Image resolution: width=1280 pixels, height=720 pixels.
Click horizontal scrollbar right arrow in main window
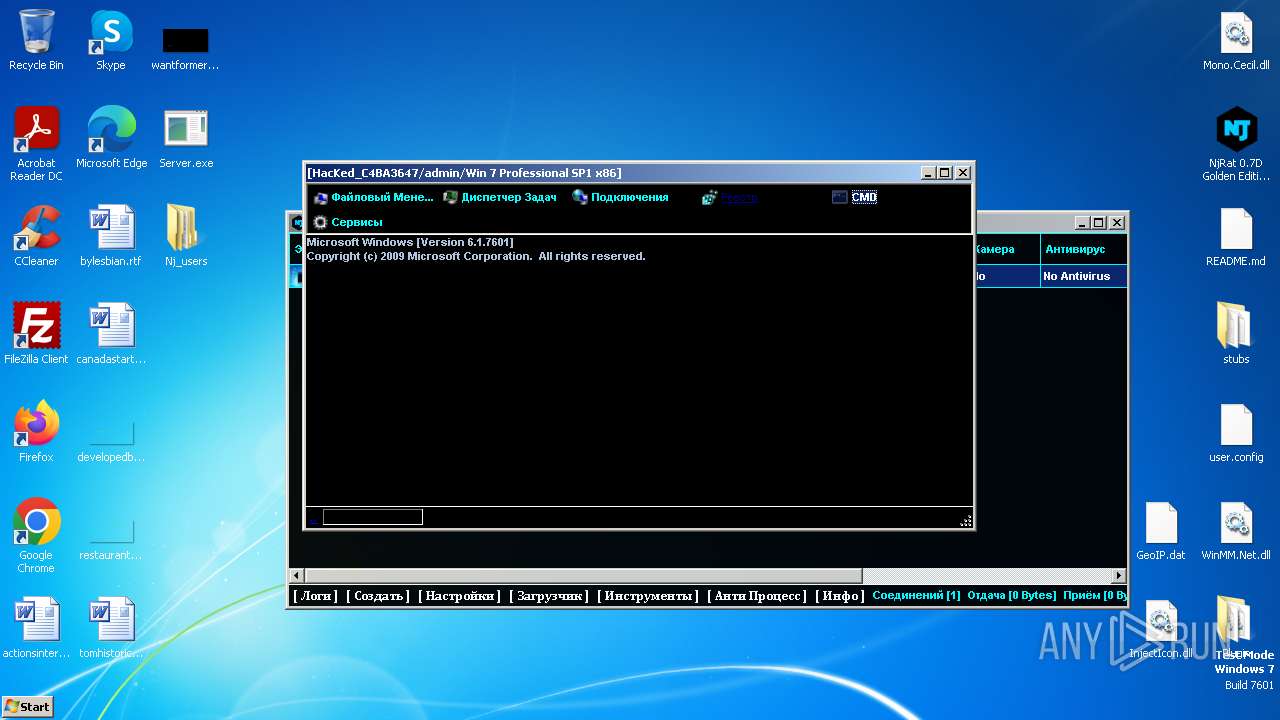[1119, 576]
